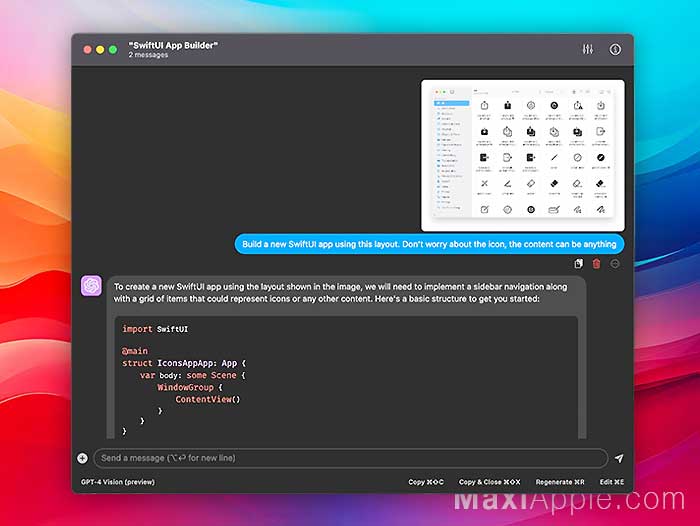
Task: Click the ChatGPT assistant avatar icon
Action: click(x=91, y=286)
